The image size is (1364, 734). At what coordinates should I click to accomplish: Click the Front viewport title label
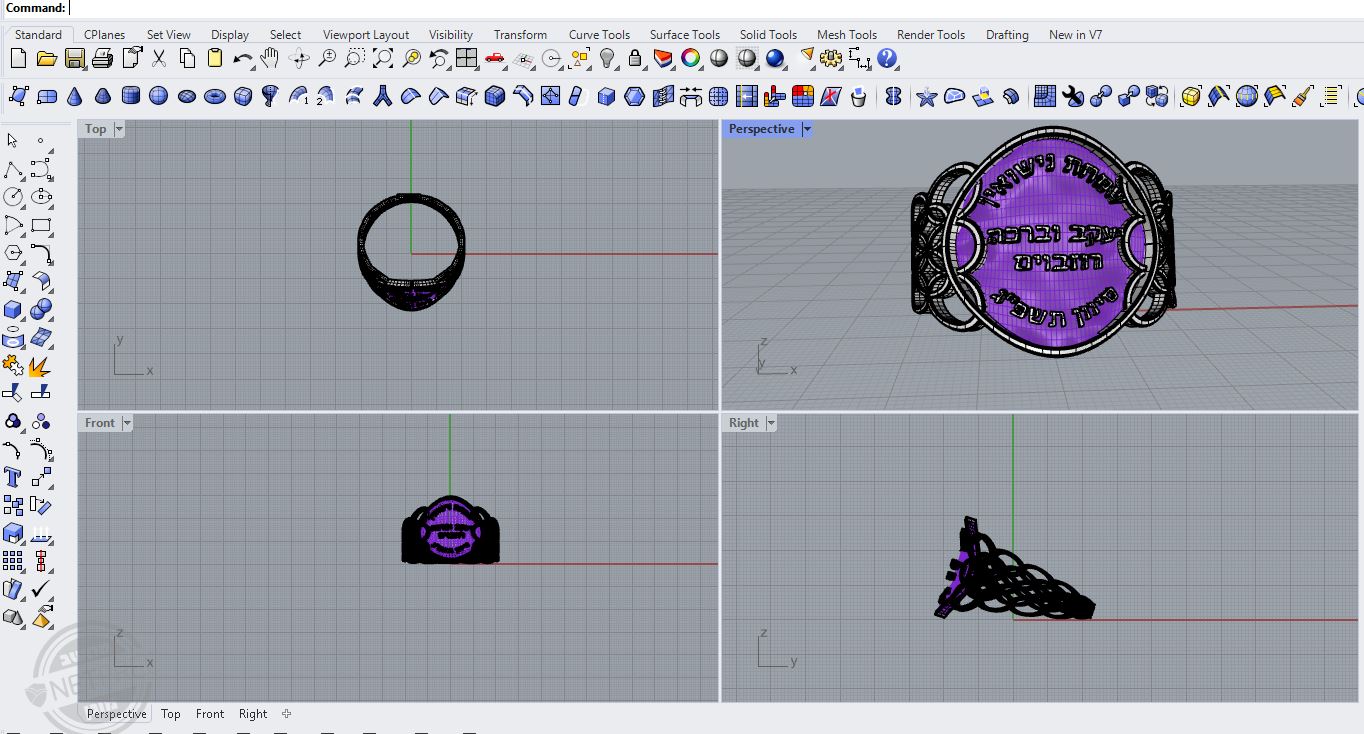99,423
